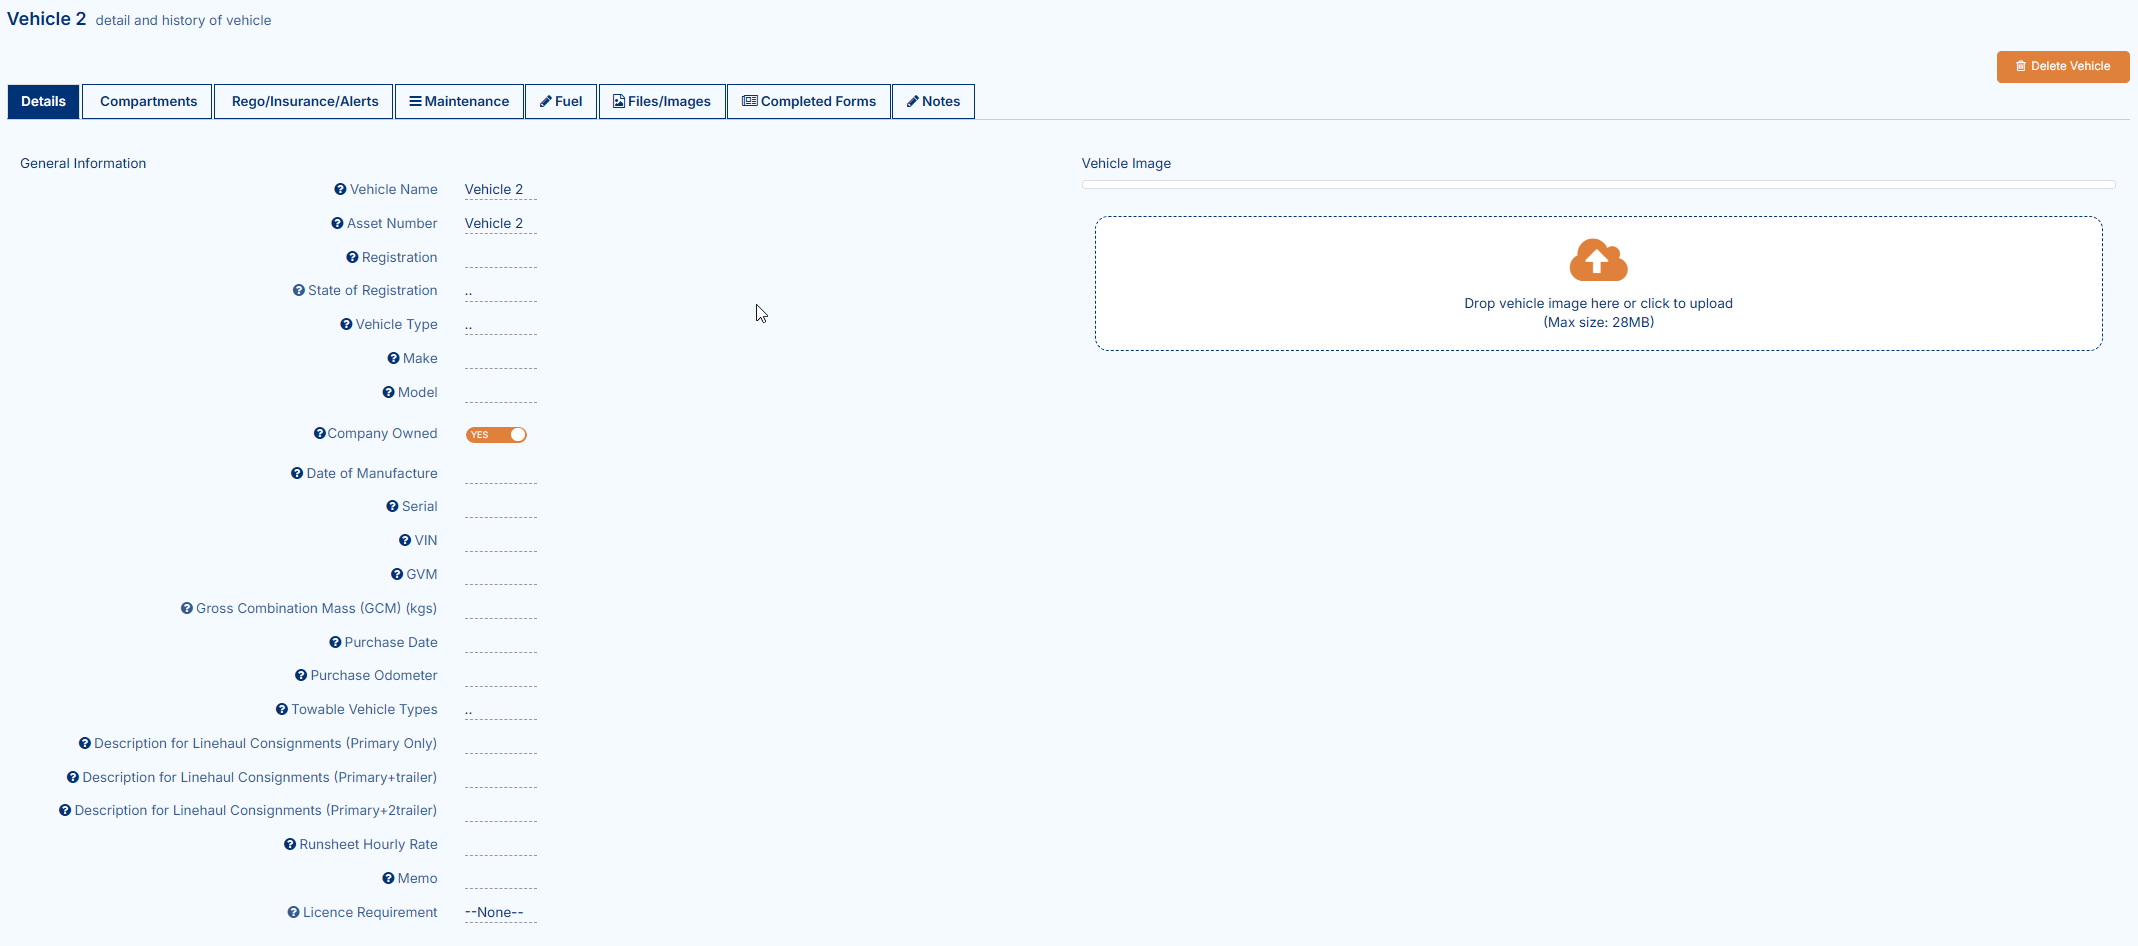The height and width of the screenshot is (946, 2138).
Task: Click the help icon next to Registration
Action: 352,258
